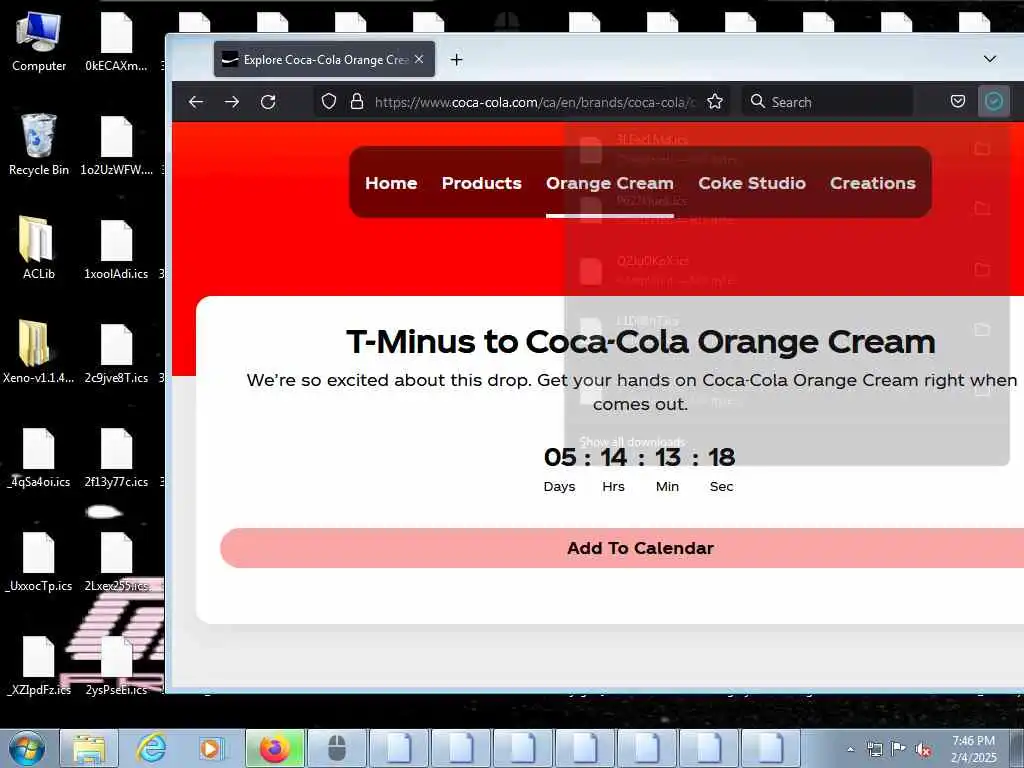
Task: Open the Action Center flag icon
Action: coord(899,749)
